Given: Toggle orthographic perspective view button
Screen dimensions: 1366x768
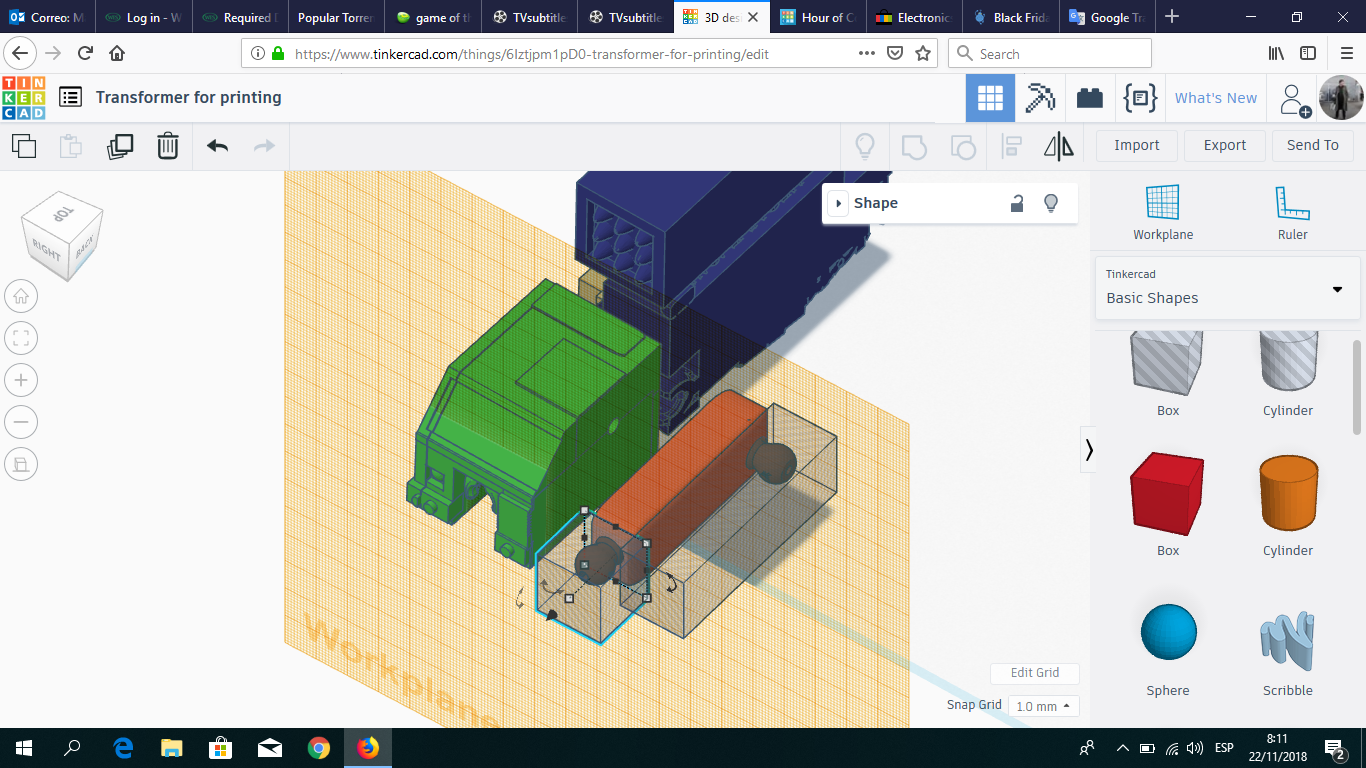Looking at the screenshot, I should pos(21,464).
